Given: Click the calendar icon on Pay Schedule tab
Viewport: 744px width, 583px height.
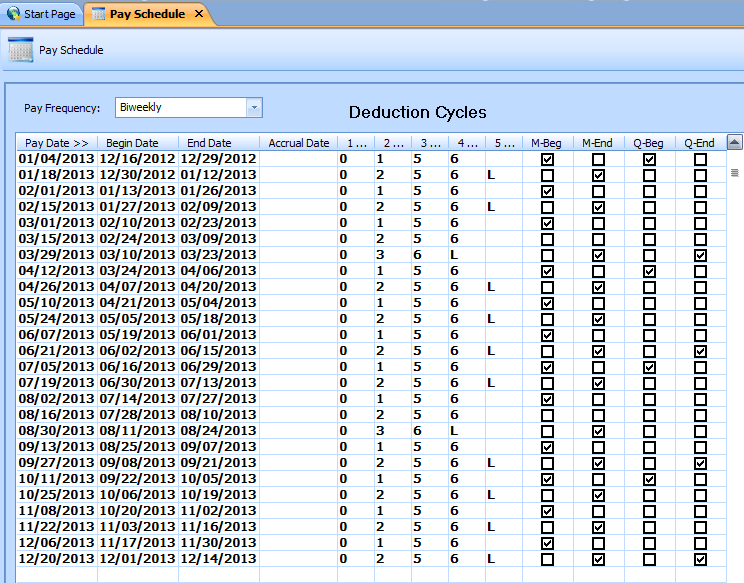Looking at the screenshot, I should (x=99, y=14).
